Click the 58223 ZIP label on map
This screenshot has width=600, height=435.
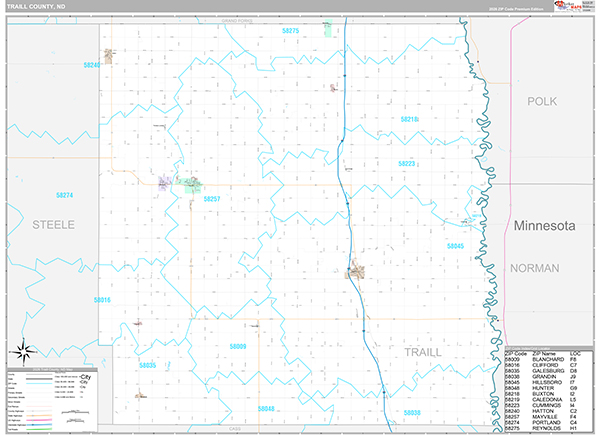[x=406, y=164]
